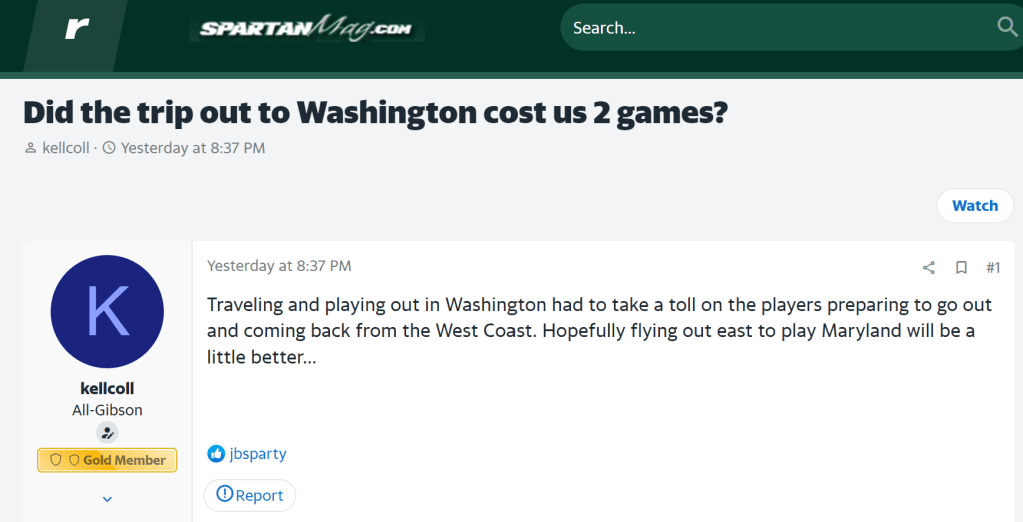Open the SpartanMag.com home logo
This screenshot has height=522, width=1023.
306,28
